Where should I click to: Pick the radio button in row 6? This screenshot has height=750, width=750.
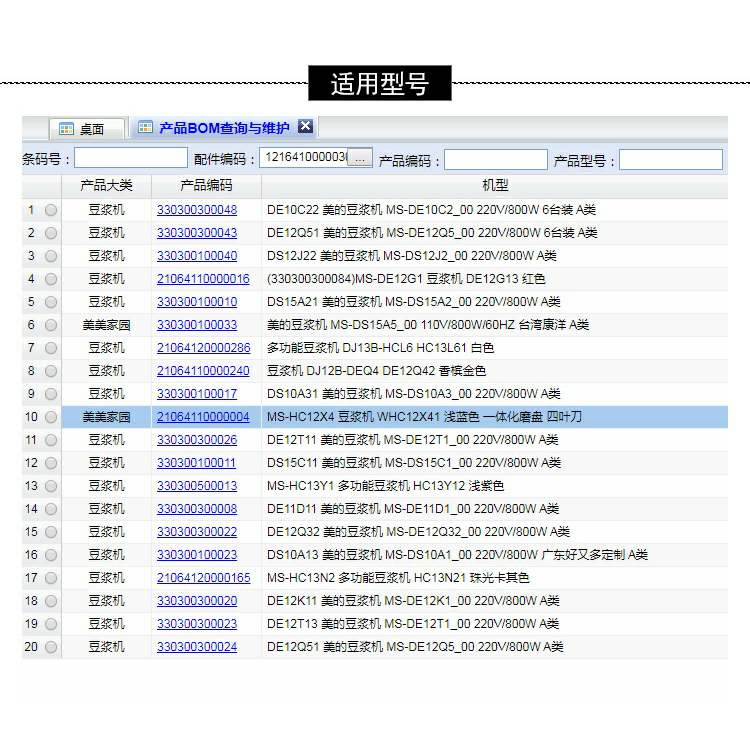point(51,325)
